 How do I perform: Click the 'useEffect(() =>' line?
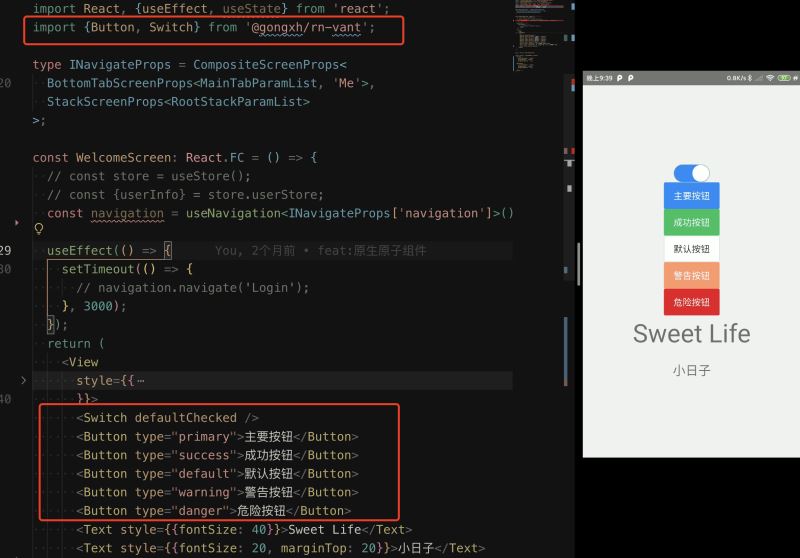point(109,250)
